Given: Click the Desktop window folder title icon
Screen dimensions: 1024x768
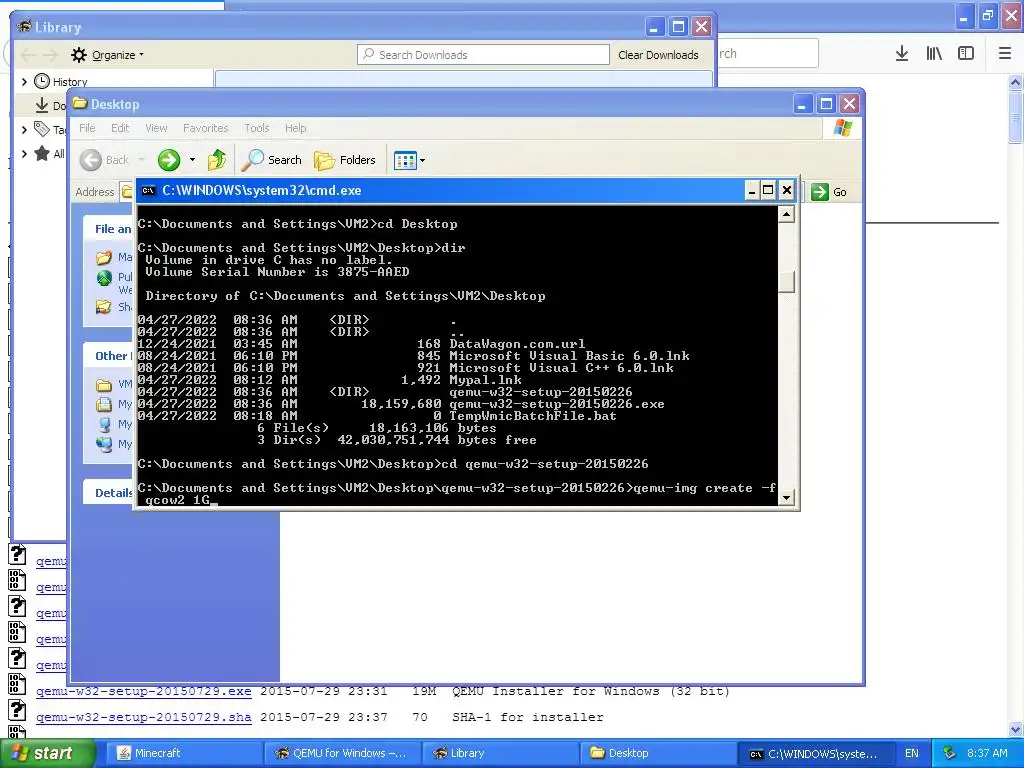Looking at the screenshot, I should [x=80, y=103].
